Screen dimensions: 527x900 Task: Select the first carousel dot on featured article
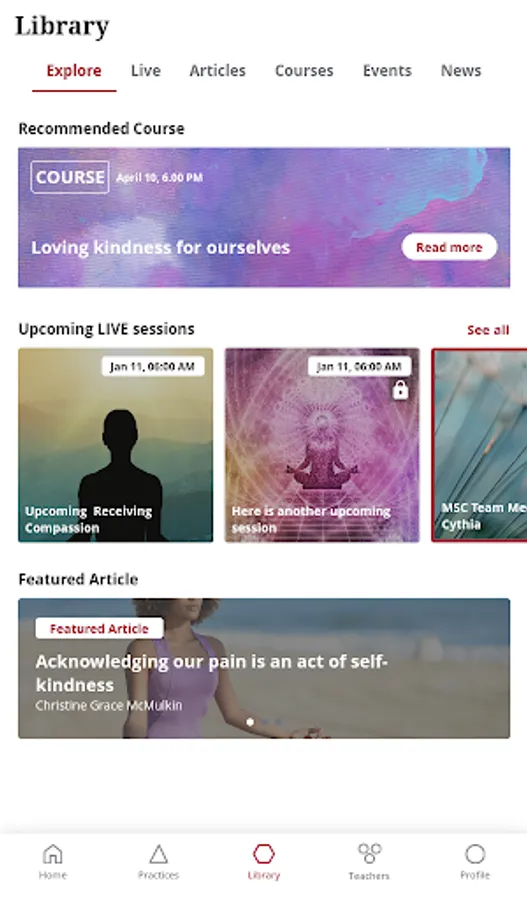(250, 722)
